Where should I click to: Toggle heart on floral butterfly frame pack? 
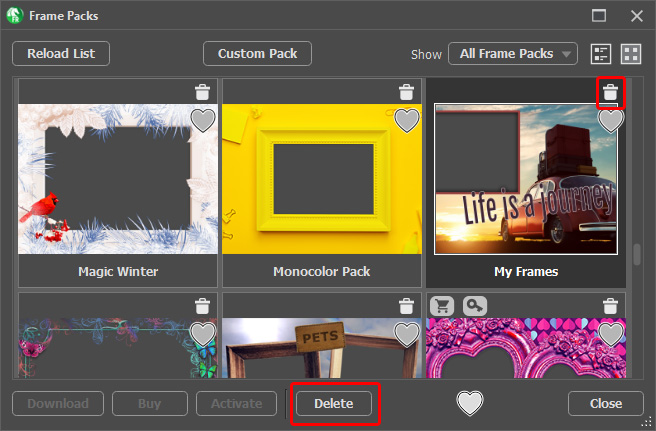coord(203,334)
